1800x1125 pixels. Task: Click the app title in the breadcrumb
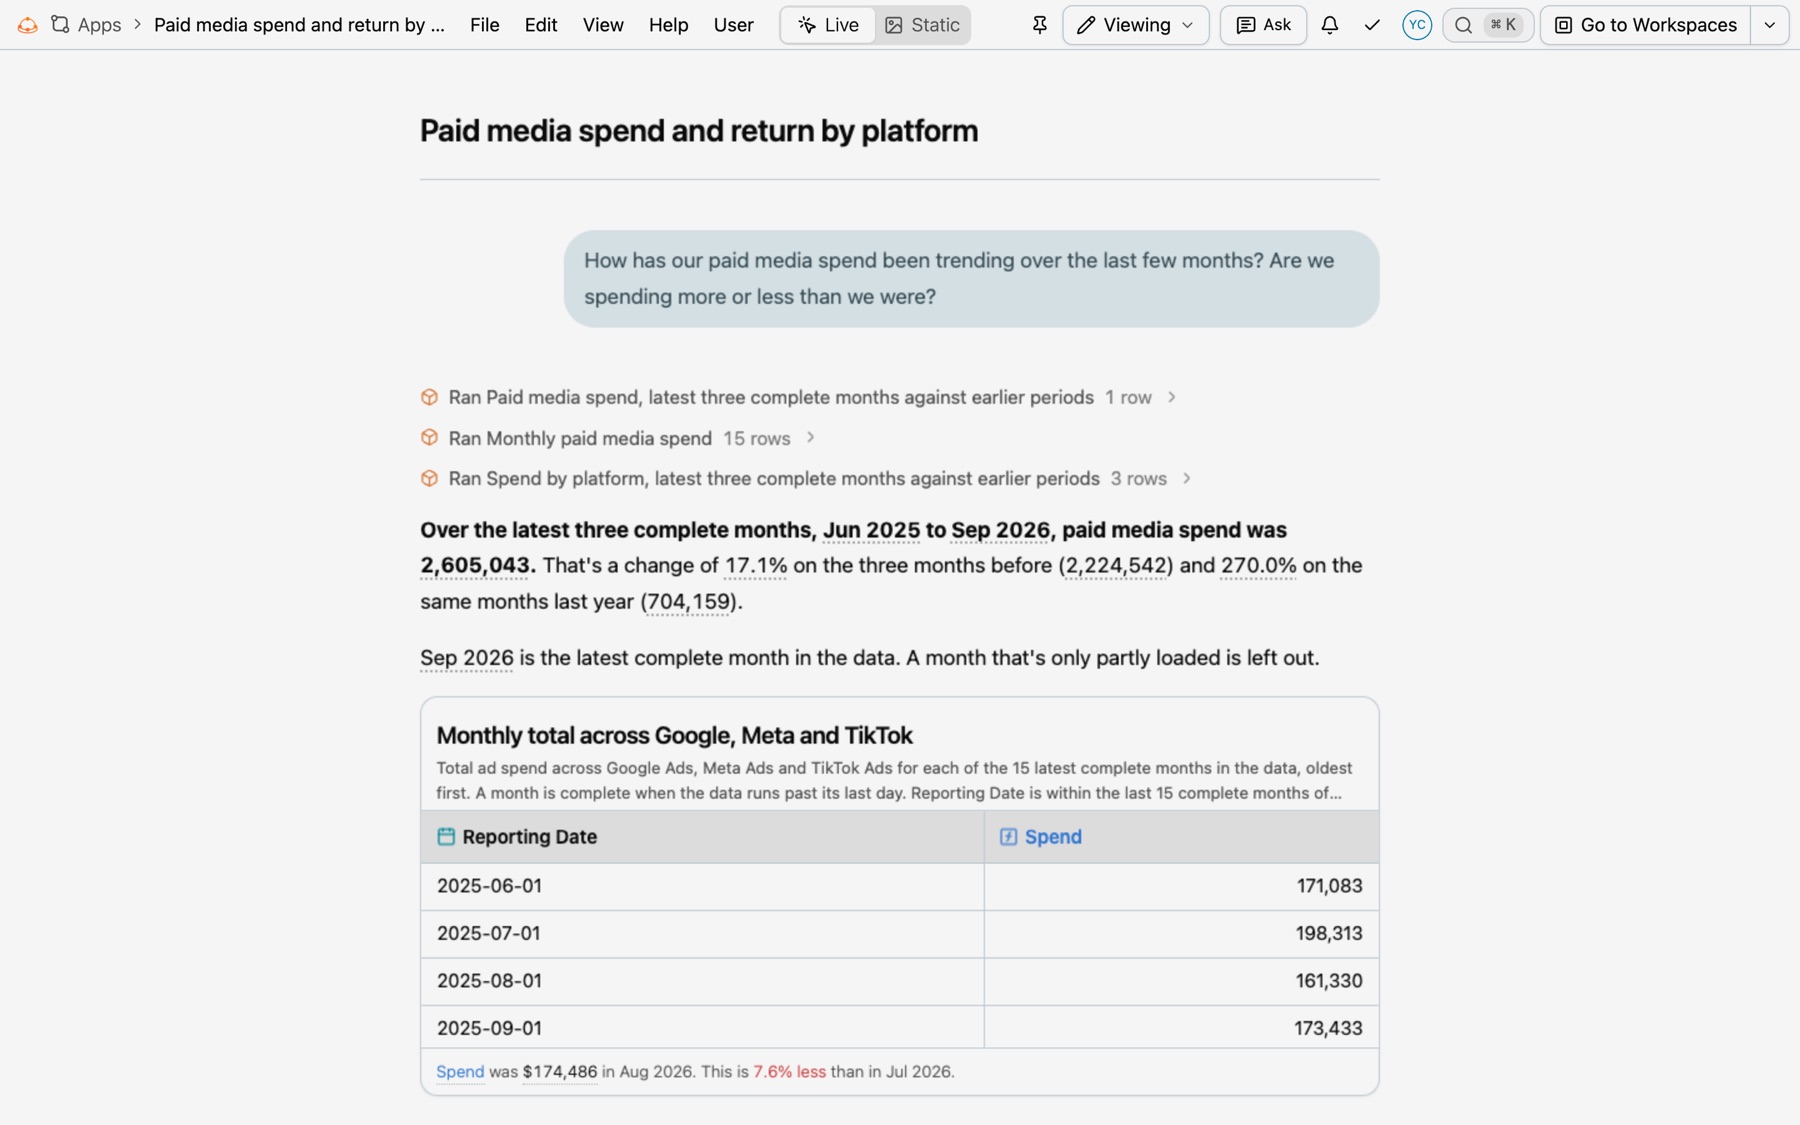click(299, 25)
